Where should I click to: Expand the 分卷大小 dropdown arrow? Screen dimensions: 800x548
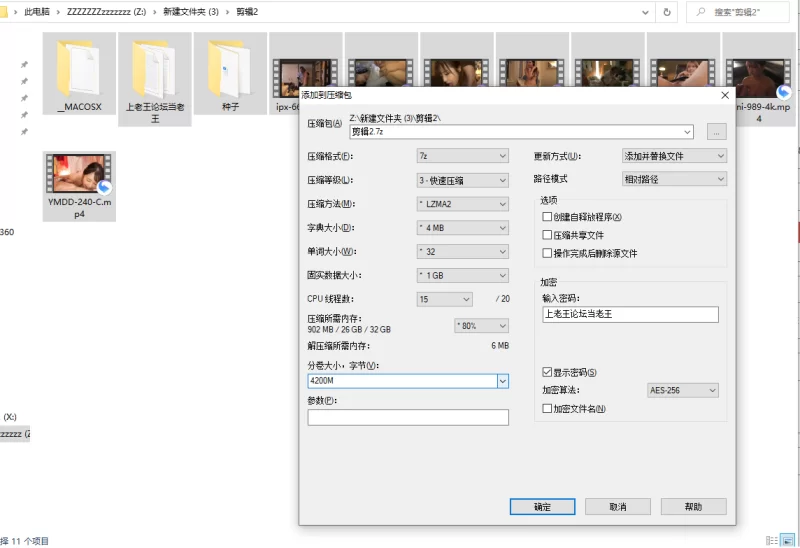pos(503,381)
